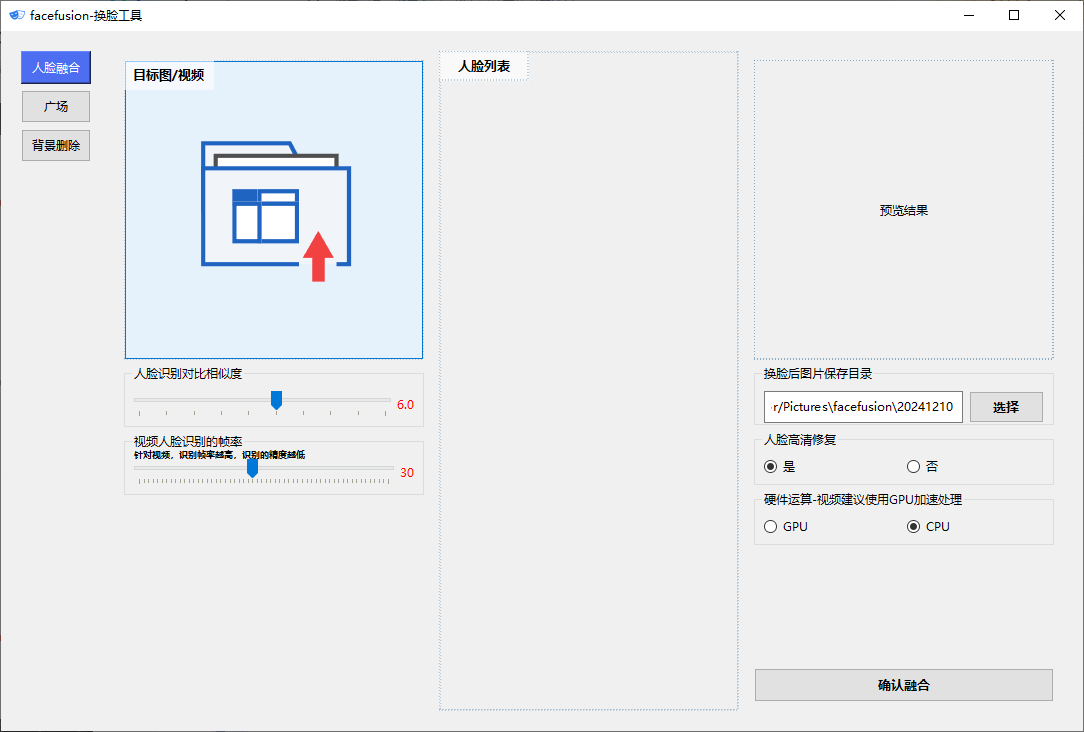Minimize the facefusion window
The height and width of the screenshot is (732, 1084).
pyautogui.click(x=969, y=15)
